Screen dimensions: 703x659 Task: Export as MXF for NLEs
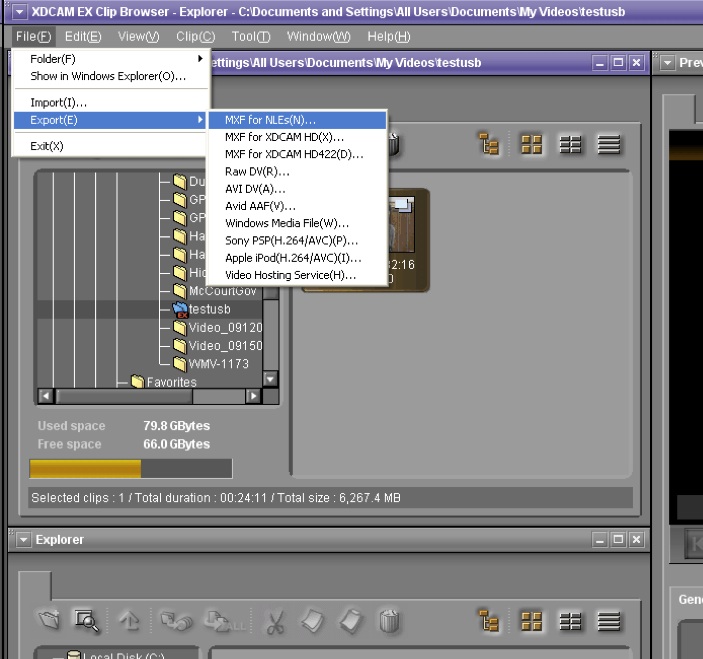[x=297, y=120]
